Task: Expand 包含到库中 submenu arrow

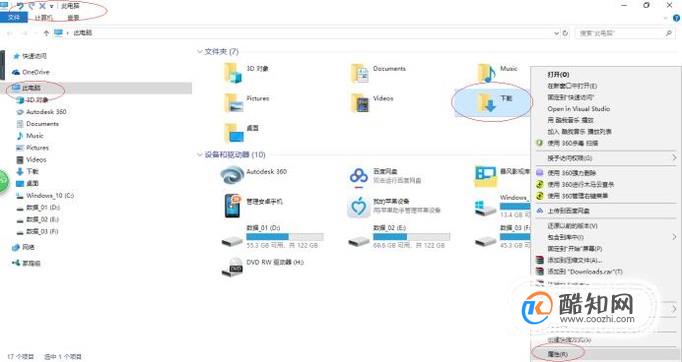Action: coord(674,237)
